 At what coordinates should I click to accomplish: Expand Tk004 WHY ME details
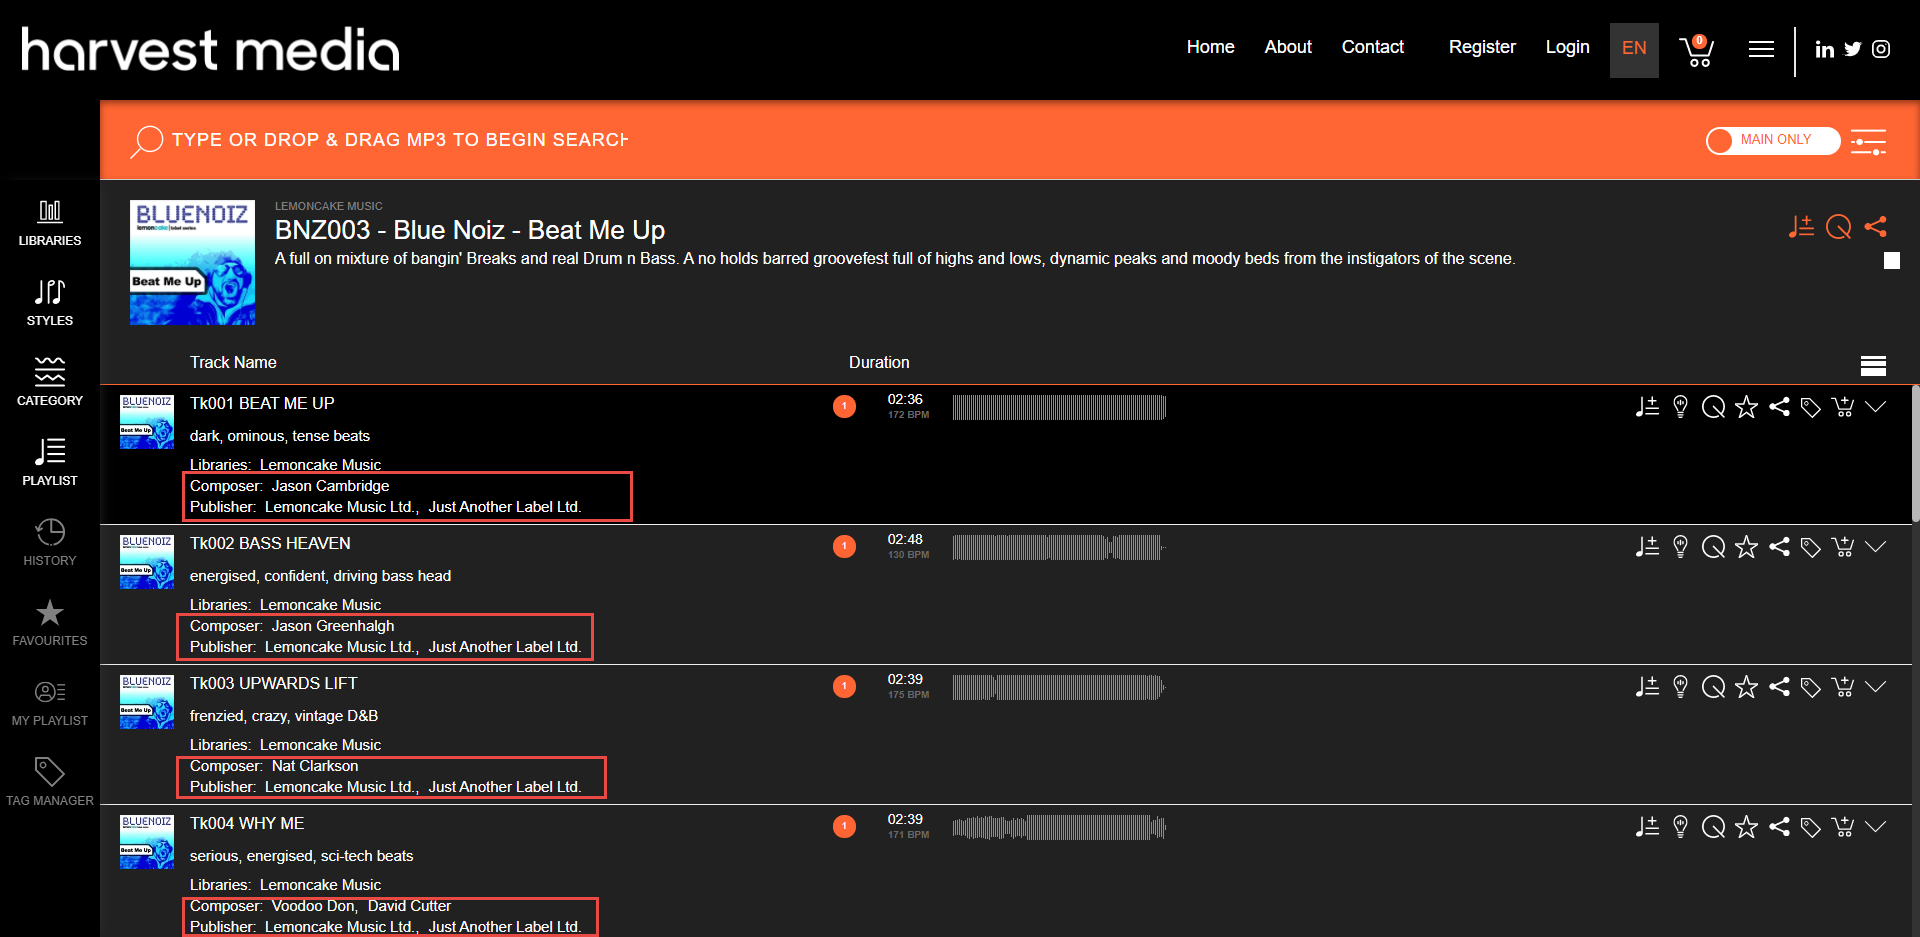click(x=1876, y=826)
